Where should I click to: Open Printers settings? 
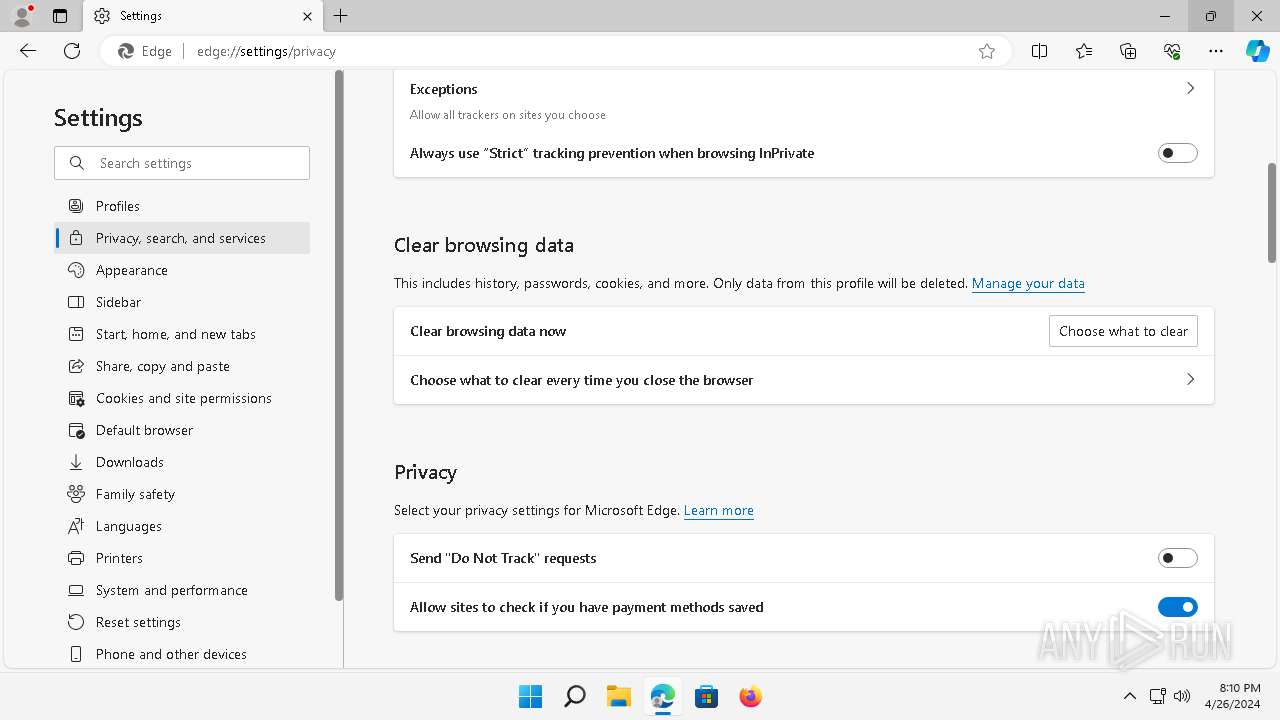(182, 558)
